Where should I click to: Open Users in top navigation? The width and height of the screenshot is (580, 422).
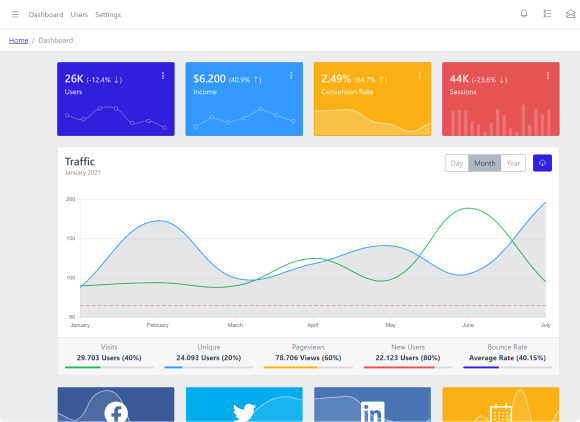coord(79,14)
